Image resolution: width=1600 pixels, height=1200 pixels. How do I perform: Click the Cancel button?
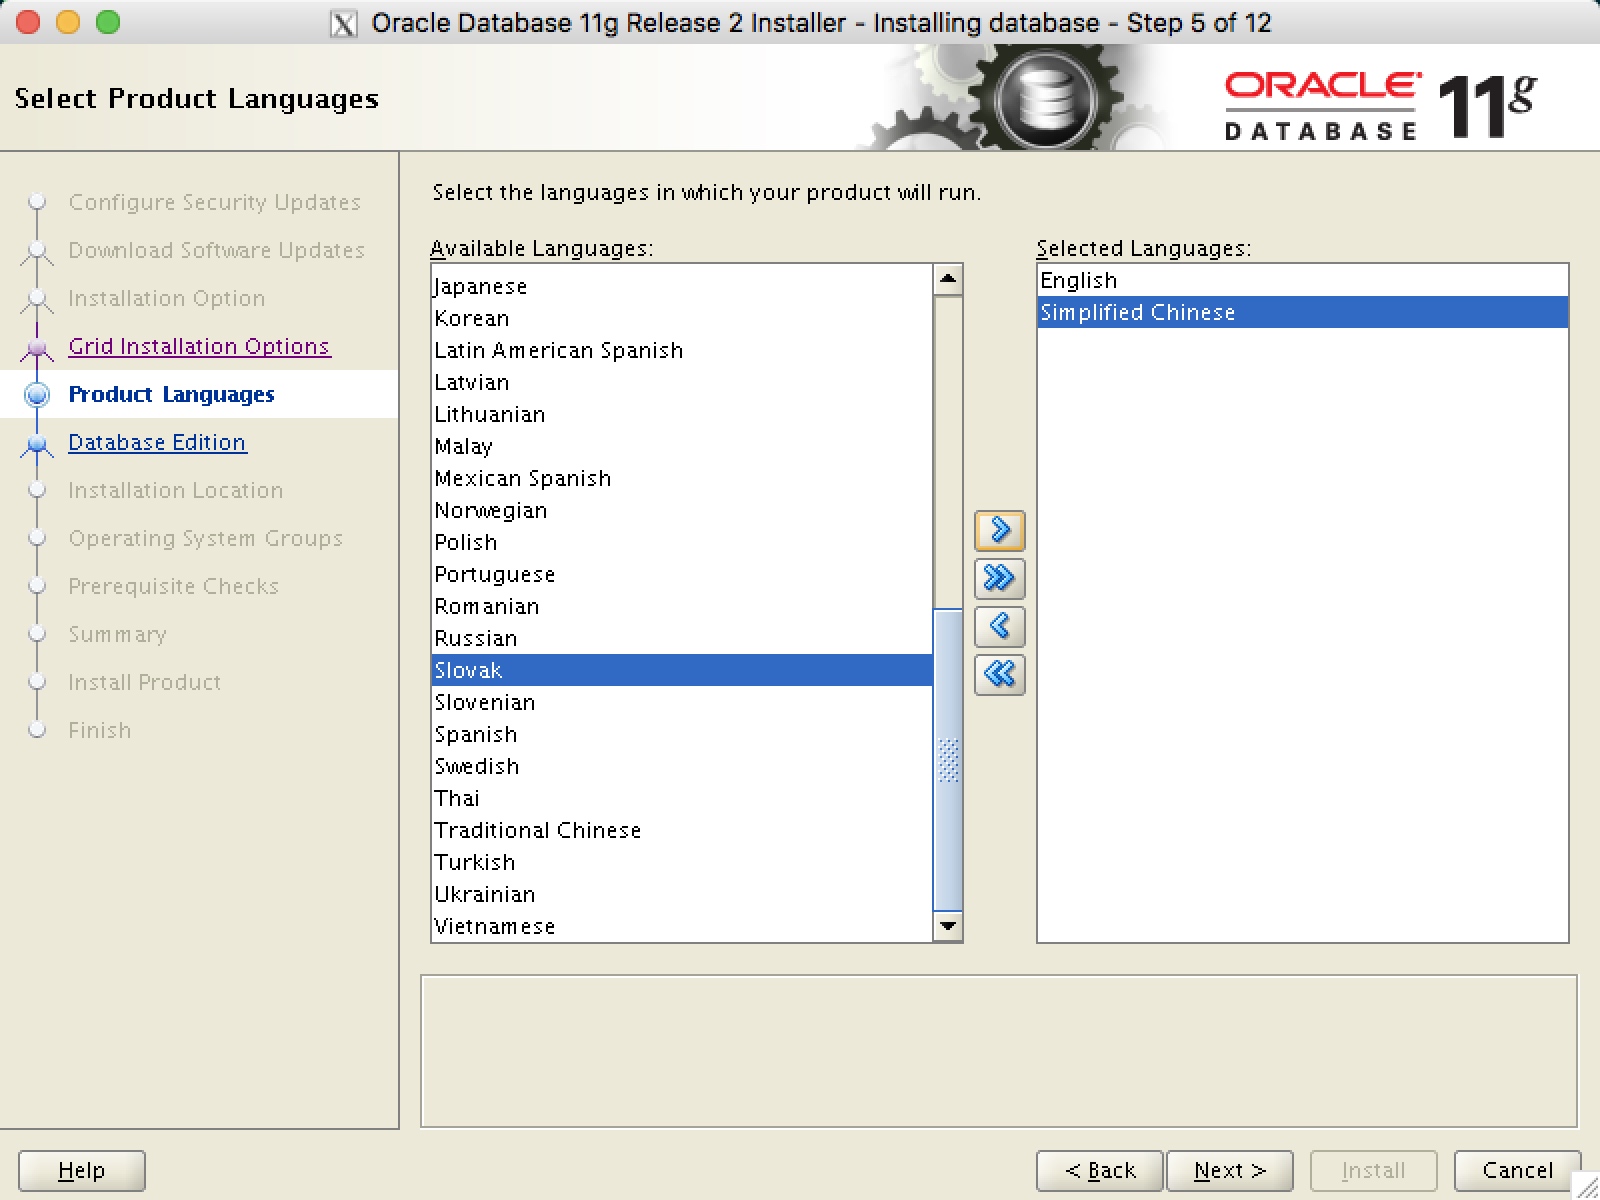pos(1516,1170)
